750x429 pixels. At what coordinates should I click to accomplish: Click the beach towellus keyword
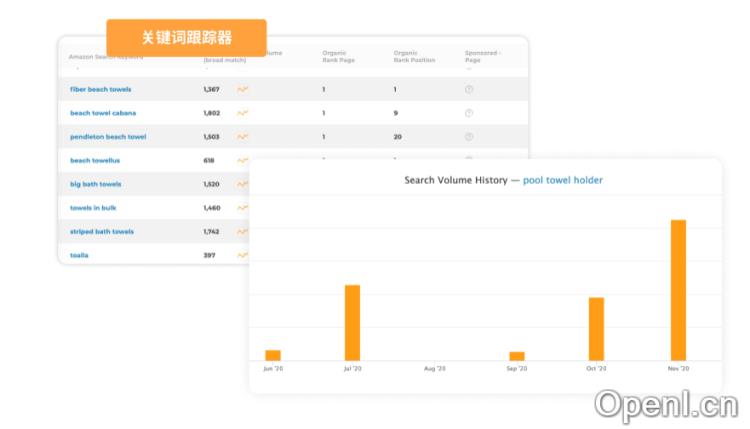[x=94, y=160]
